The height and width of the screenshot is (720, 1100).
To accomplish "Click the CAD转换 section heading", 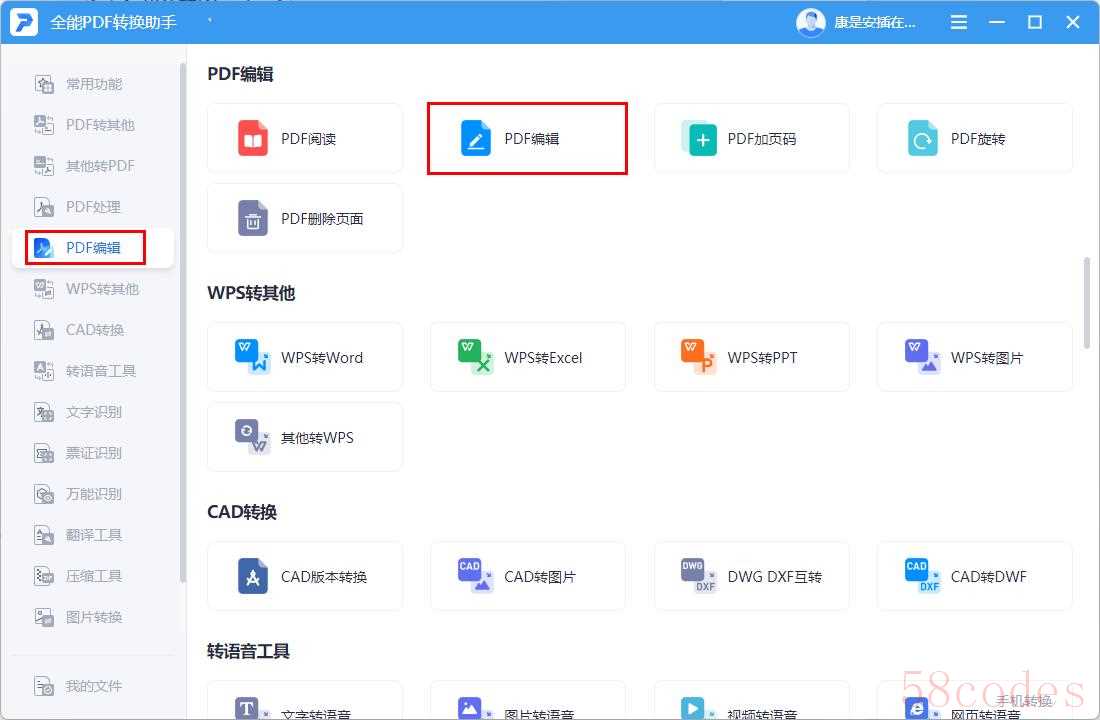I will tap(242, 512).
